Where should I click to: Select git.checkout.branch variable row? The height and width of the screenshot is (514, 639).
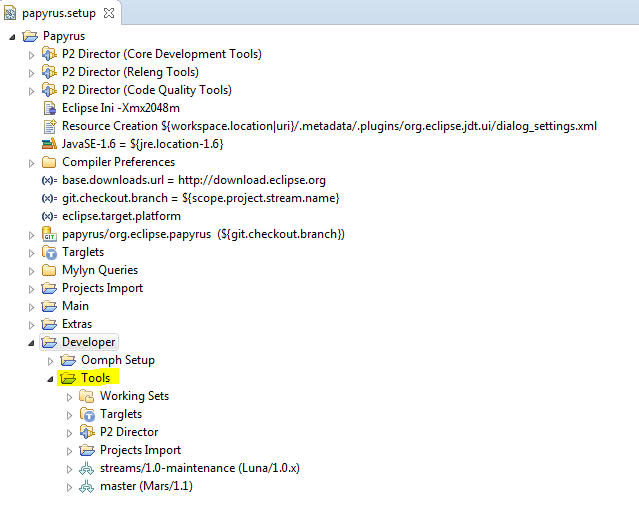(201, 198)
